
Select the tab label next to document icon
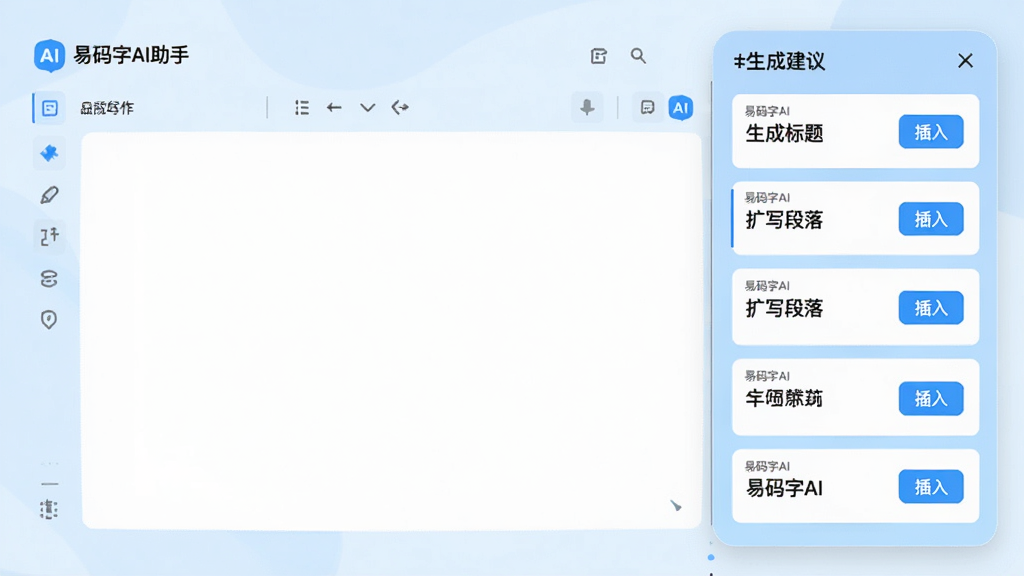pyautogui.click(x=107, y=108)
